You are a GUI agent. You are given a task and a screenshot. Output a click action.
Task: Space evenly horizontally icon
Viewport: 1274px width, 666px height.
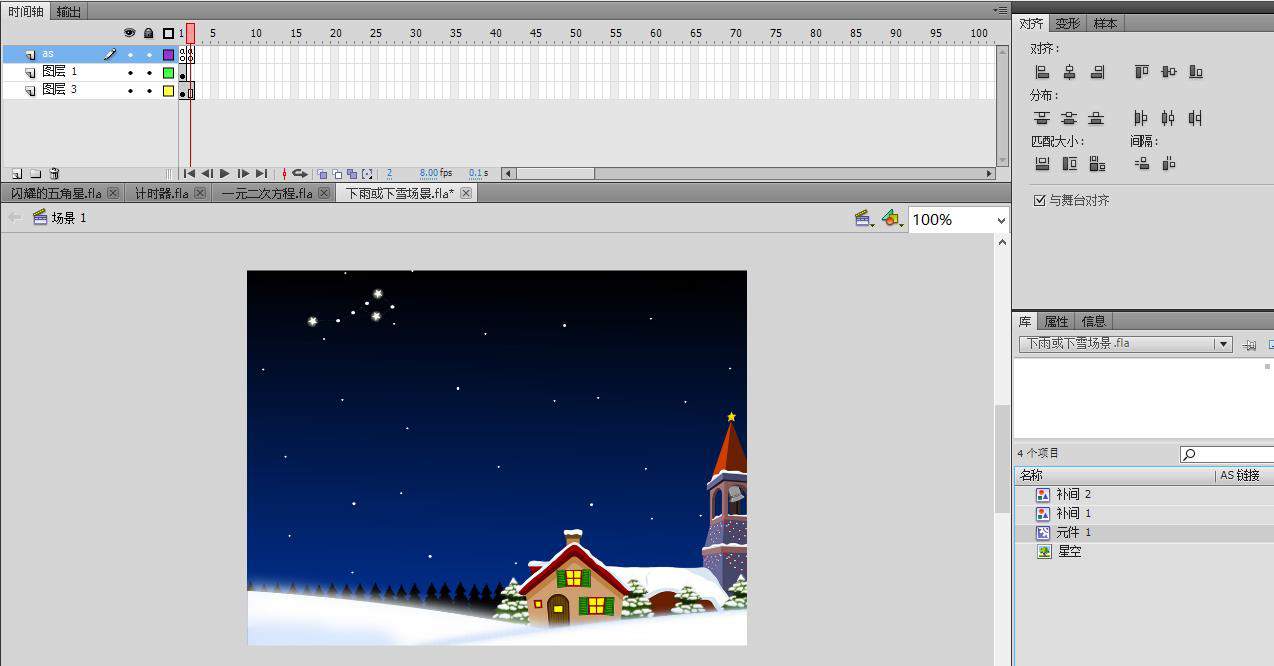pyautogui.click(x=1168, y=164)
